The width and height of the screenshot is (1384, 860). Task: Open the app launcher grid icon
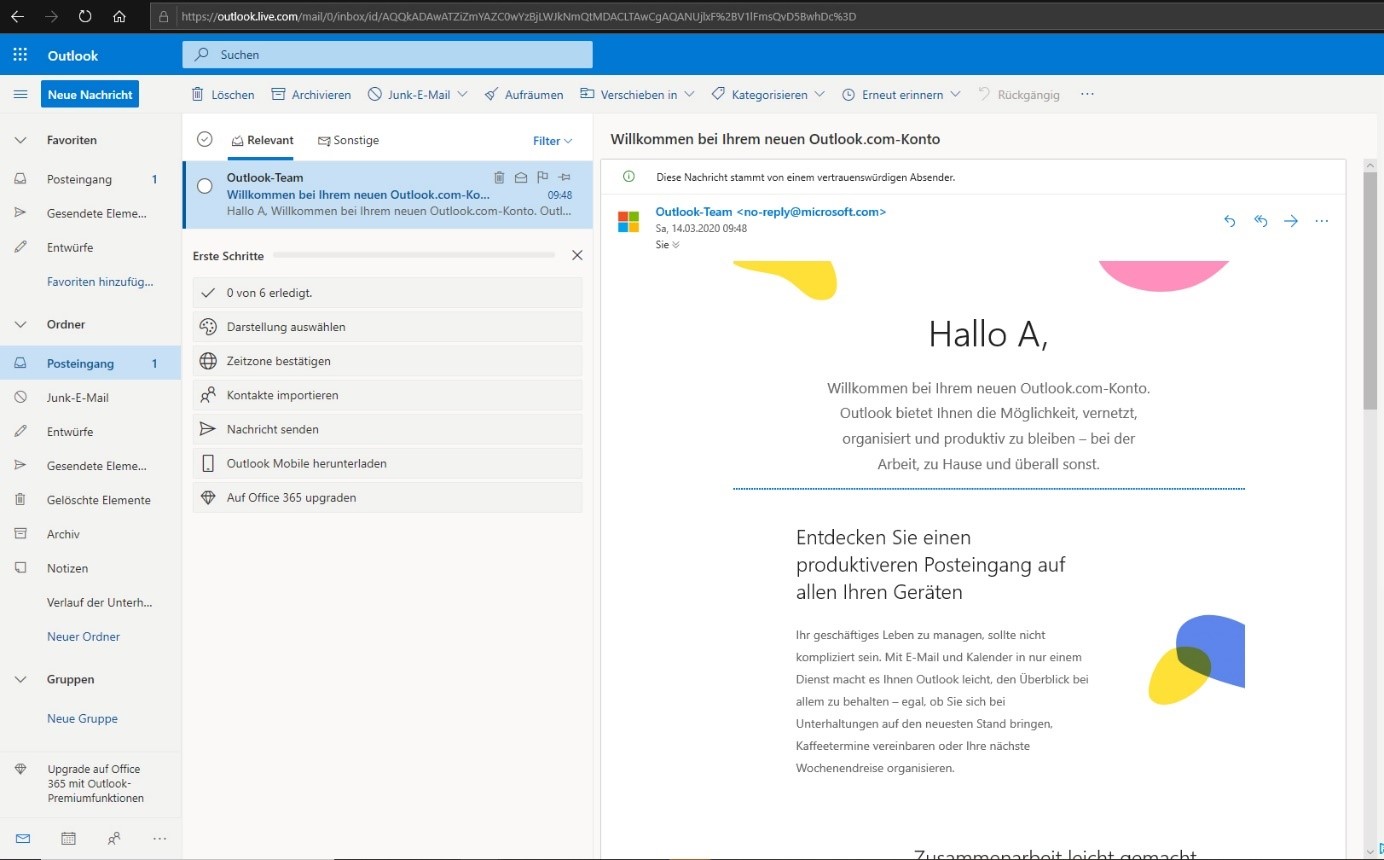[x=20, y=55]
